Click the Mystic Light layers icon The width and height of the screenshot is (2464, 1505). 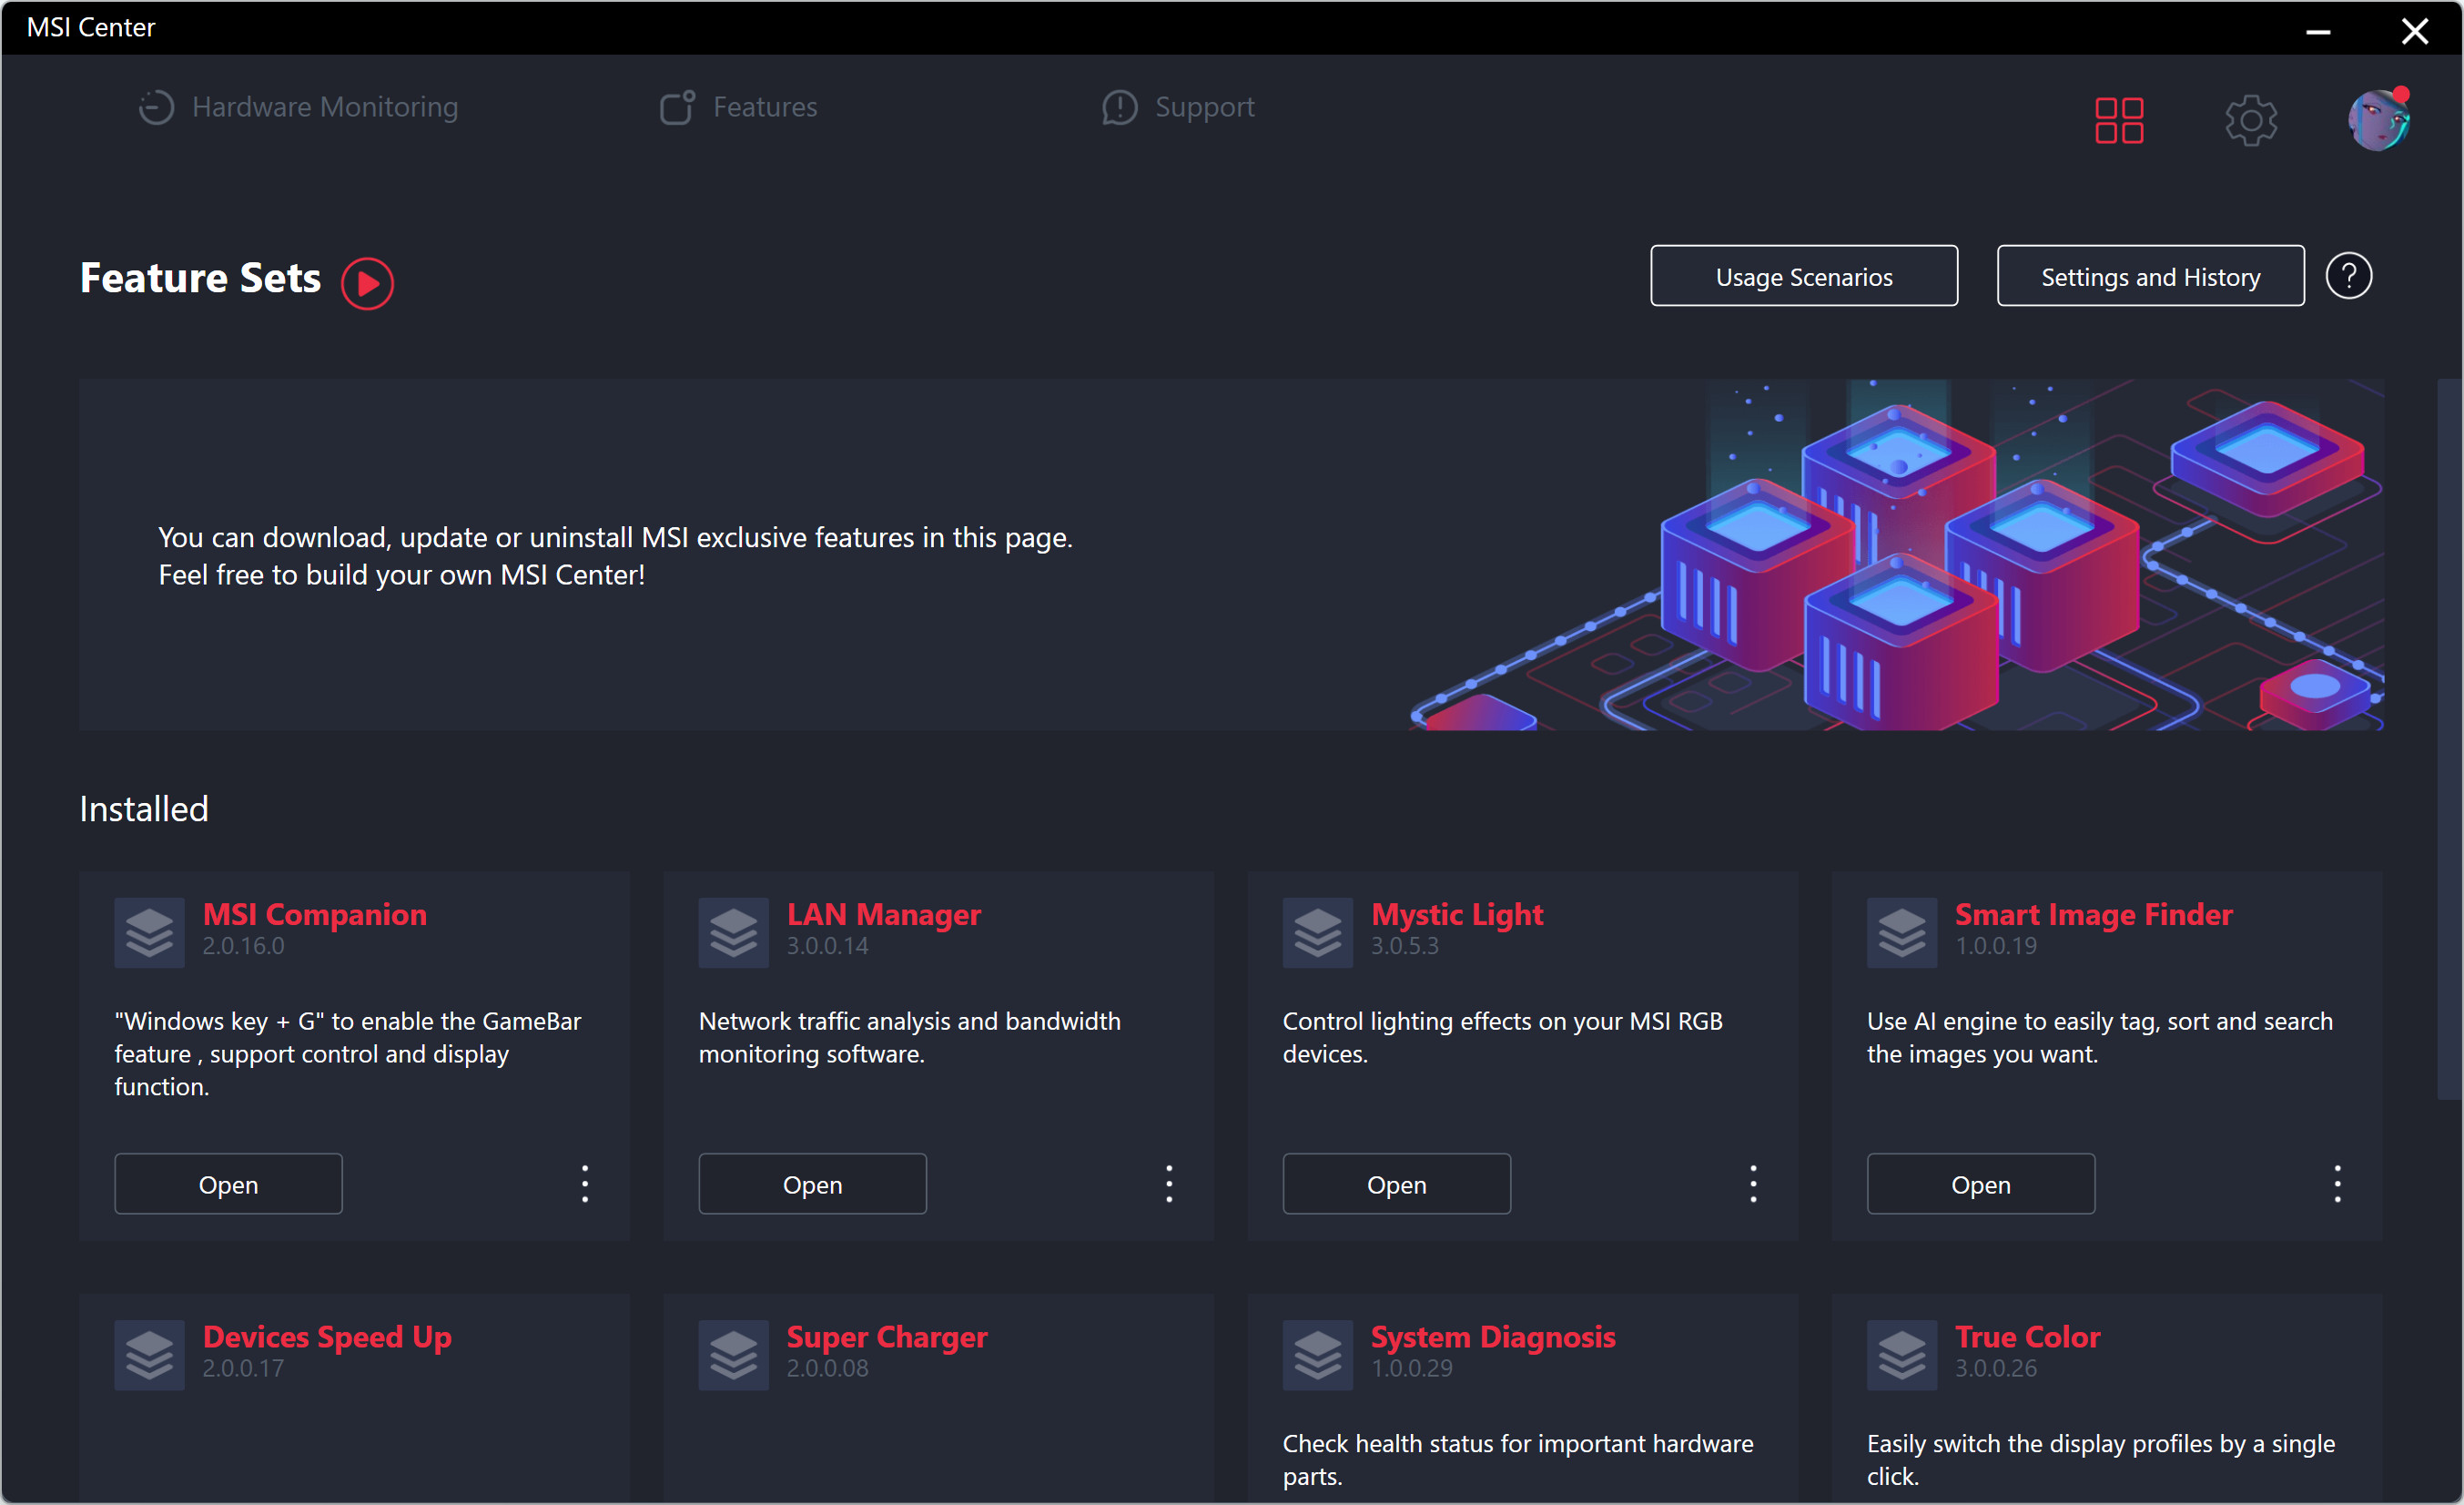coord(1317,932)
